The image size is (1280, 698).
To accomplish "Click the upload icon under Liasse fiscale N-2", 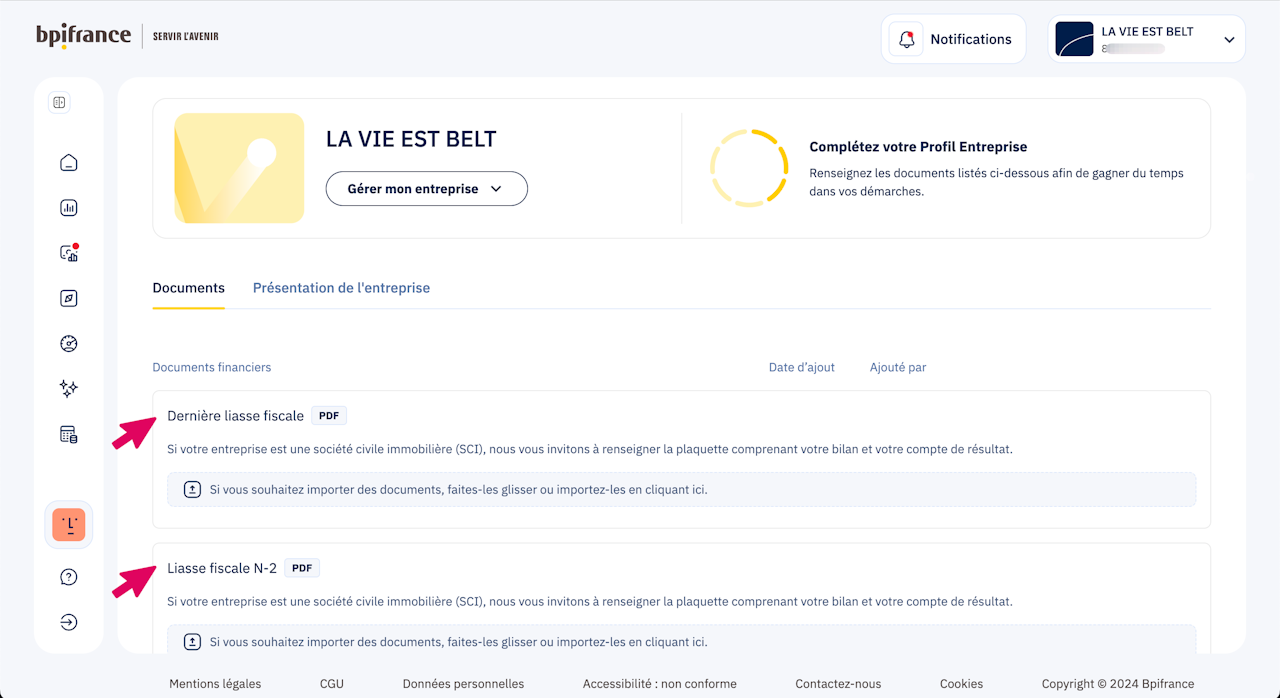I will pos(192,642).
